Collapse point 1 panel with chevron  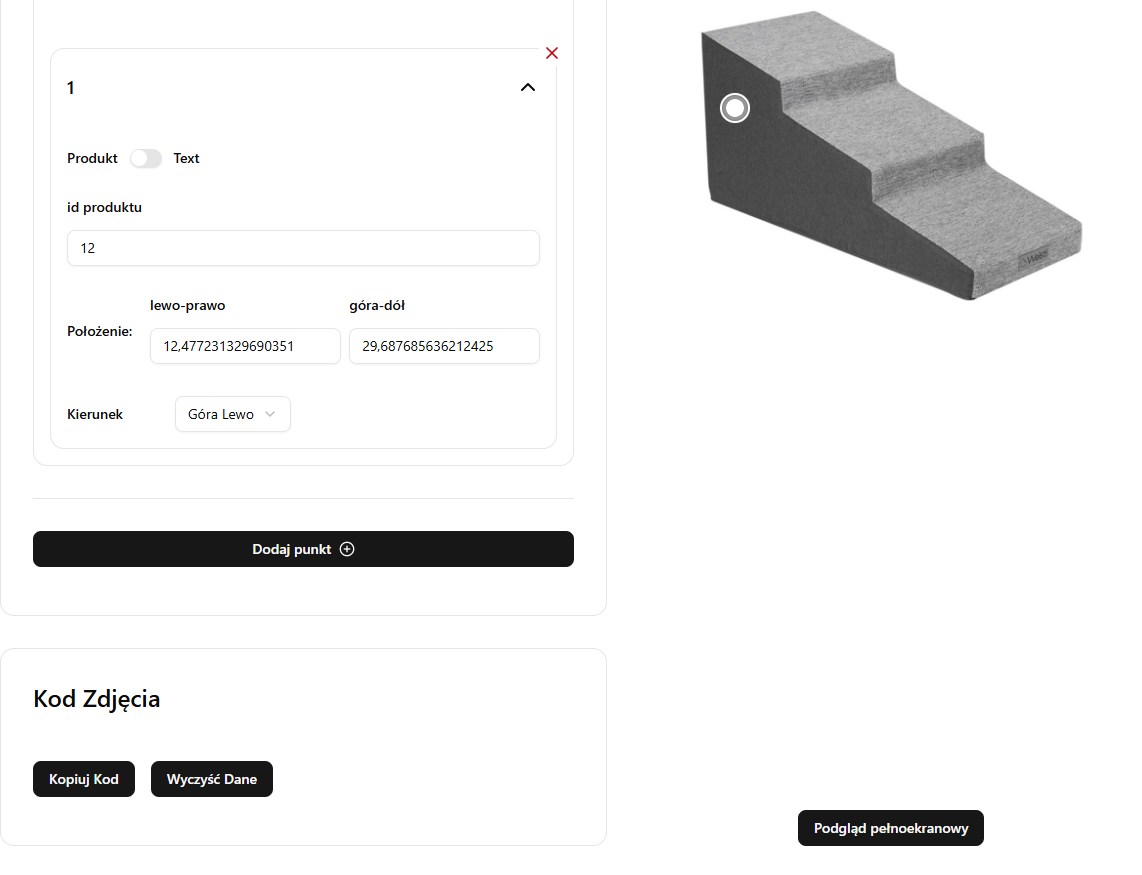[x=528, y=87]
